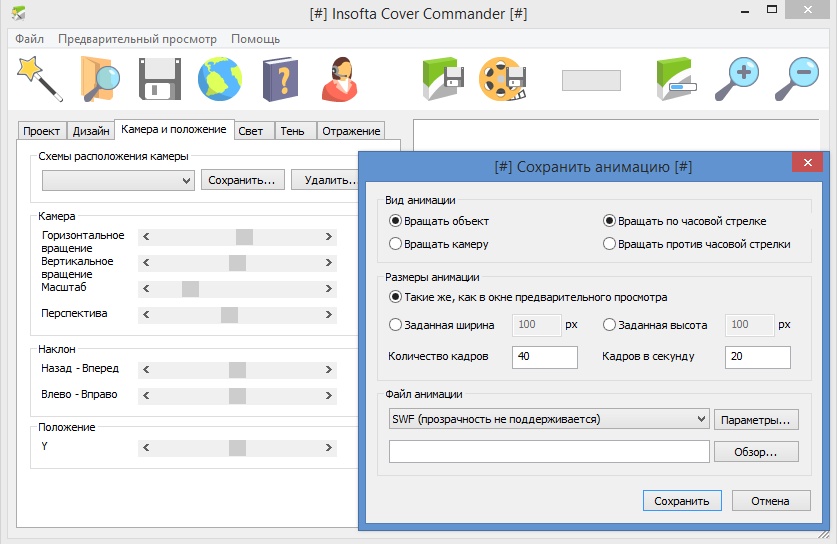Click Удалить... camera scheme button
837x544 pixels.
[x=325, y=180]
